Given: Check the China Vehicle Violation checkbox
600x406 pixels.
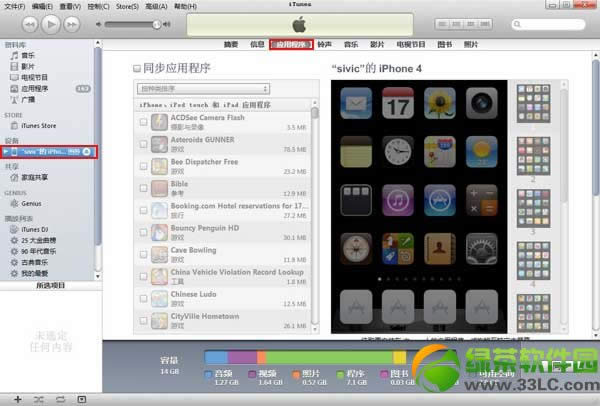Looking at the screenshot, I should coord(143,276).
